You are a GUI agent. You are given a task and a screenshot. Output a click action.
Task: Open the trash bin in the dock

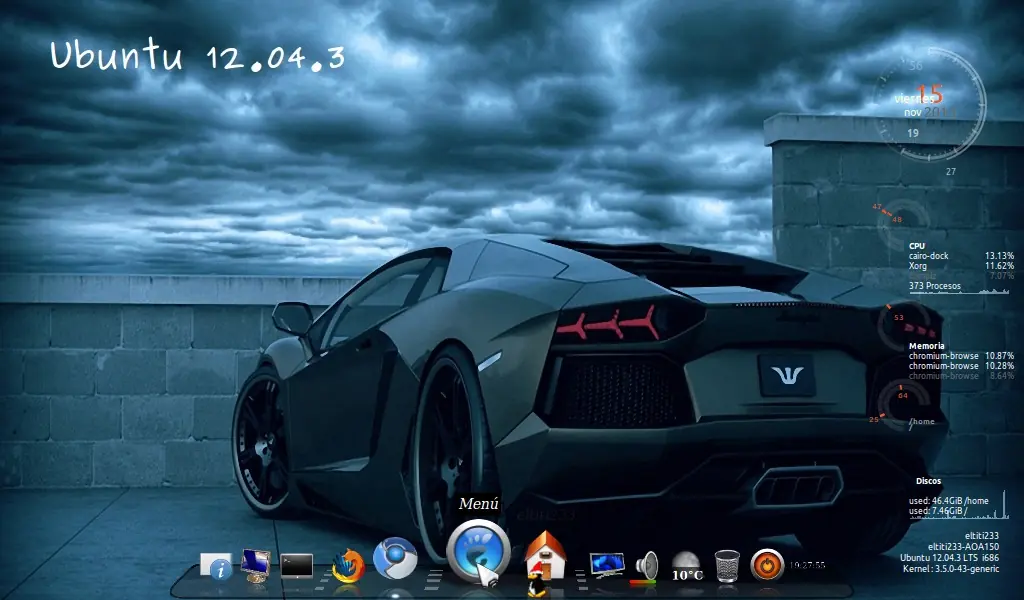pyautogui.click(x=727, y=566)
